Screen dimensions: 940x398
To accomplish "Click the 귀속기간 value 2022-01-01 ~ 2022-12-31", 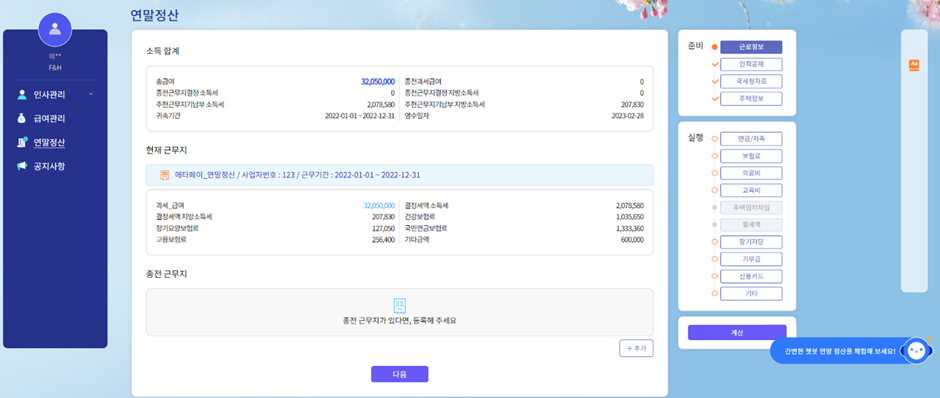I will [359, 116].
